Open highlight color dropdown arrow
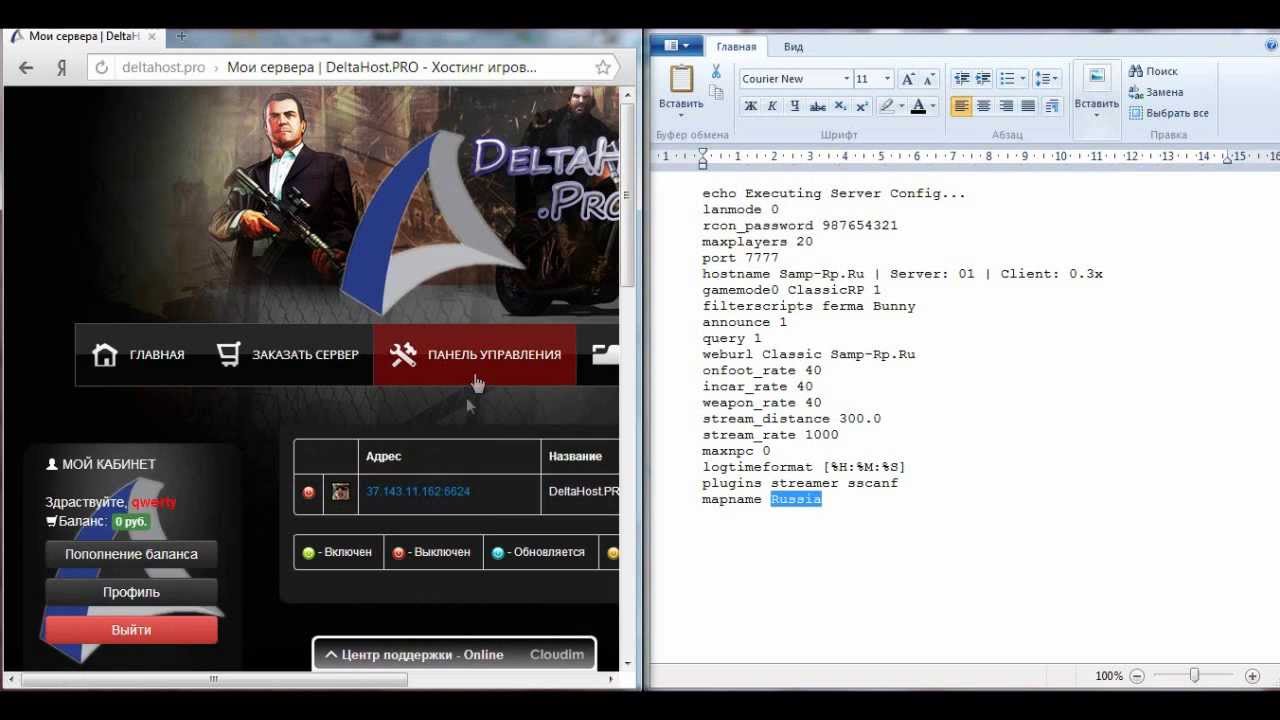The height and width of the screenshot is (720, 1280). (x=901, y=106)
